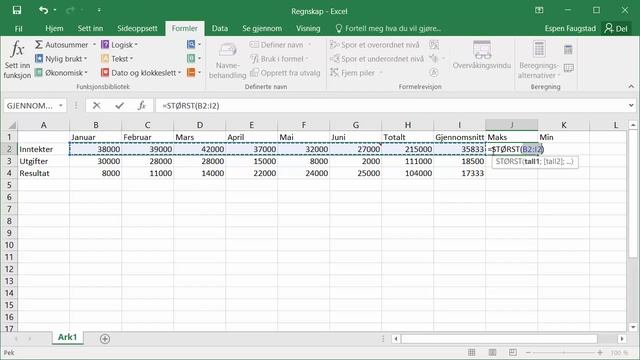The image size is (640, 360).
Task: Click cell containing 215000
Action: tap(407, 149)
